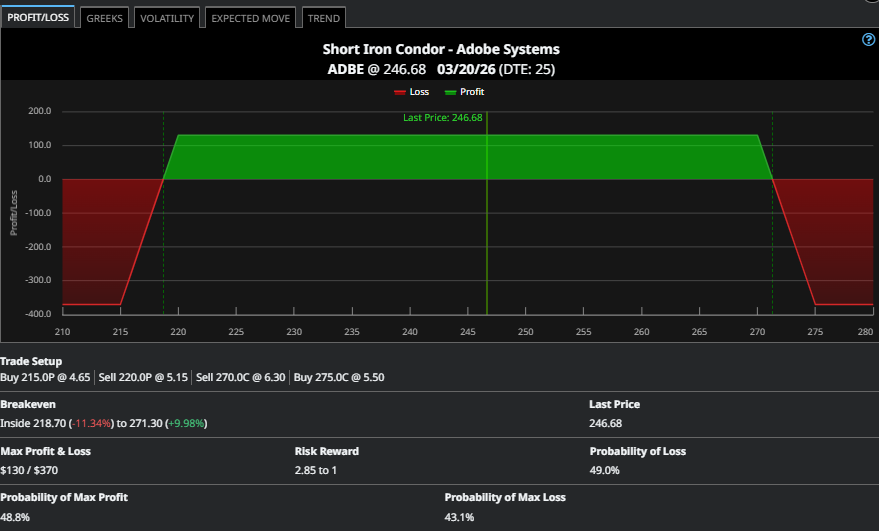879x531 pixels.
Task: Switch to the GREEKS tab
Action: coord(104,18)
